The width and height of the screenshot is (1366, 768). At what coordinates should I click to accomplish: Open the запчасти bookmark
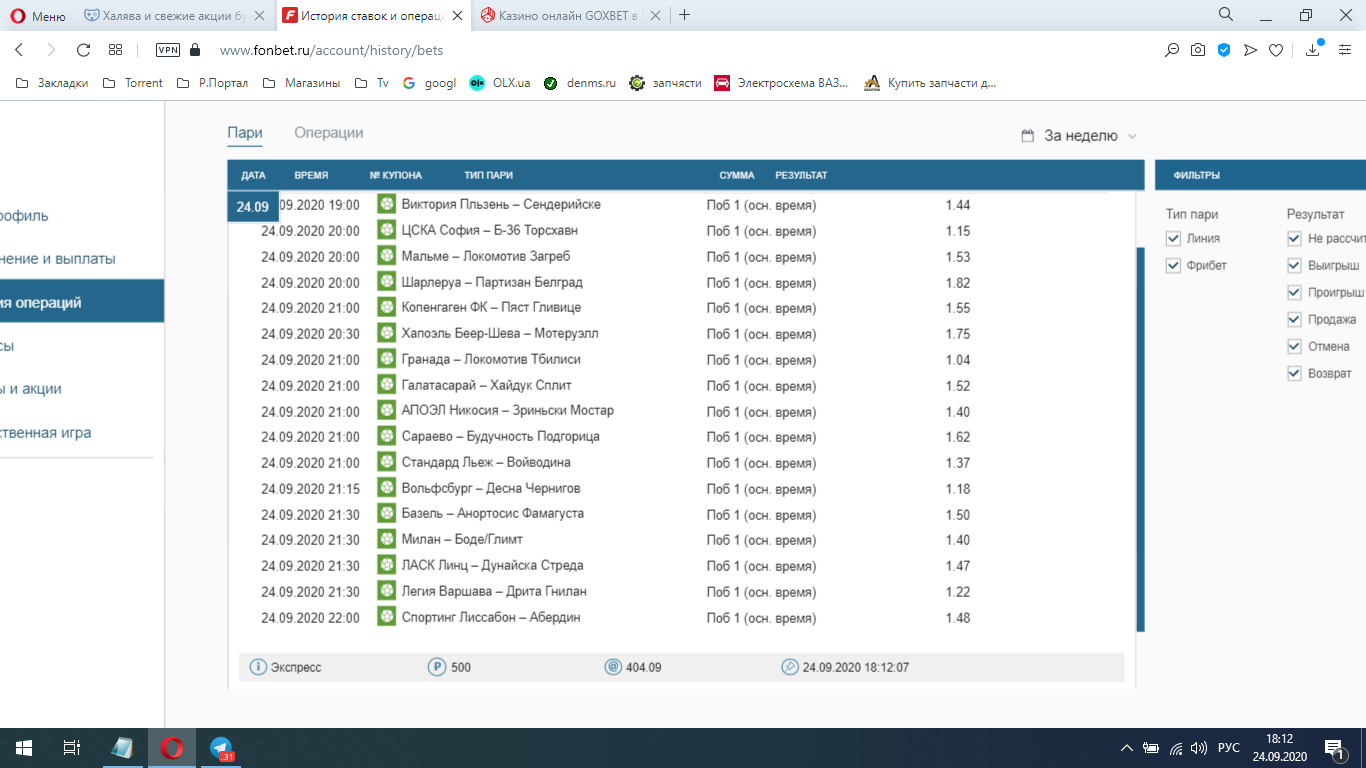[x=665, y=83]
